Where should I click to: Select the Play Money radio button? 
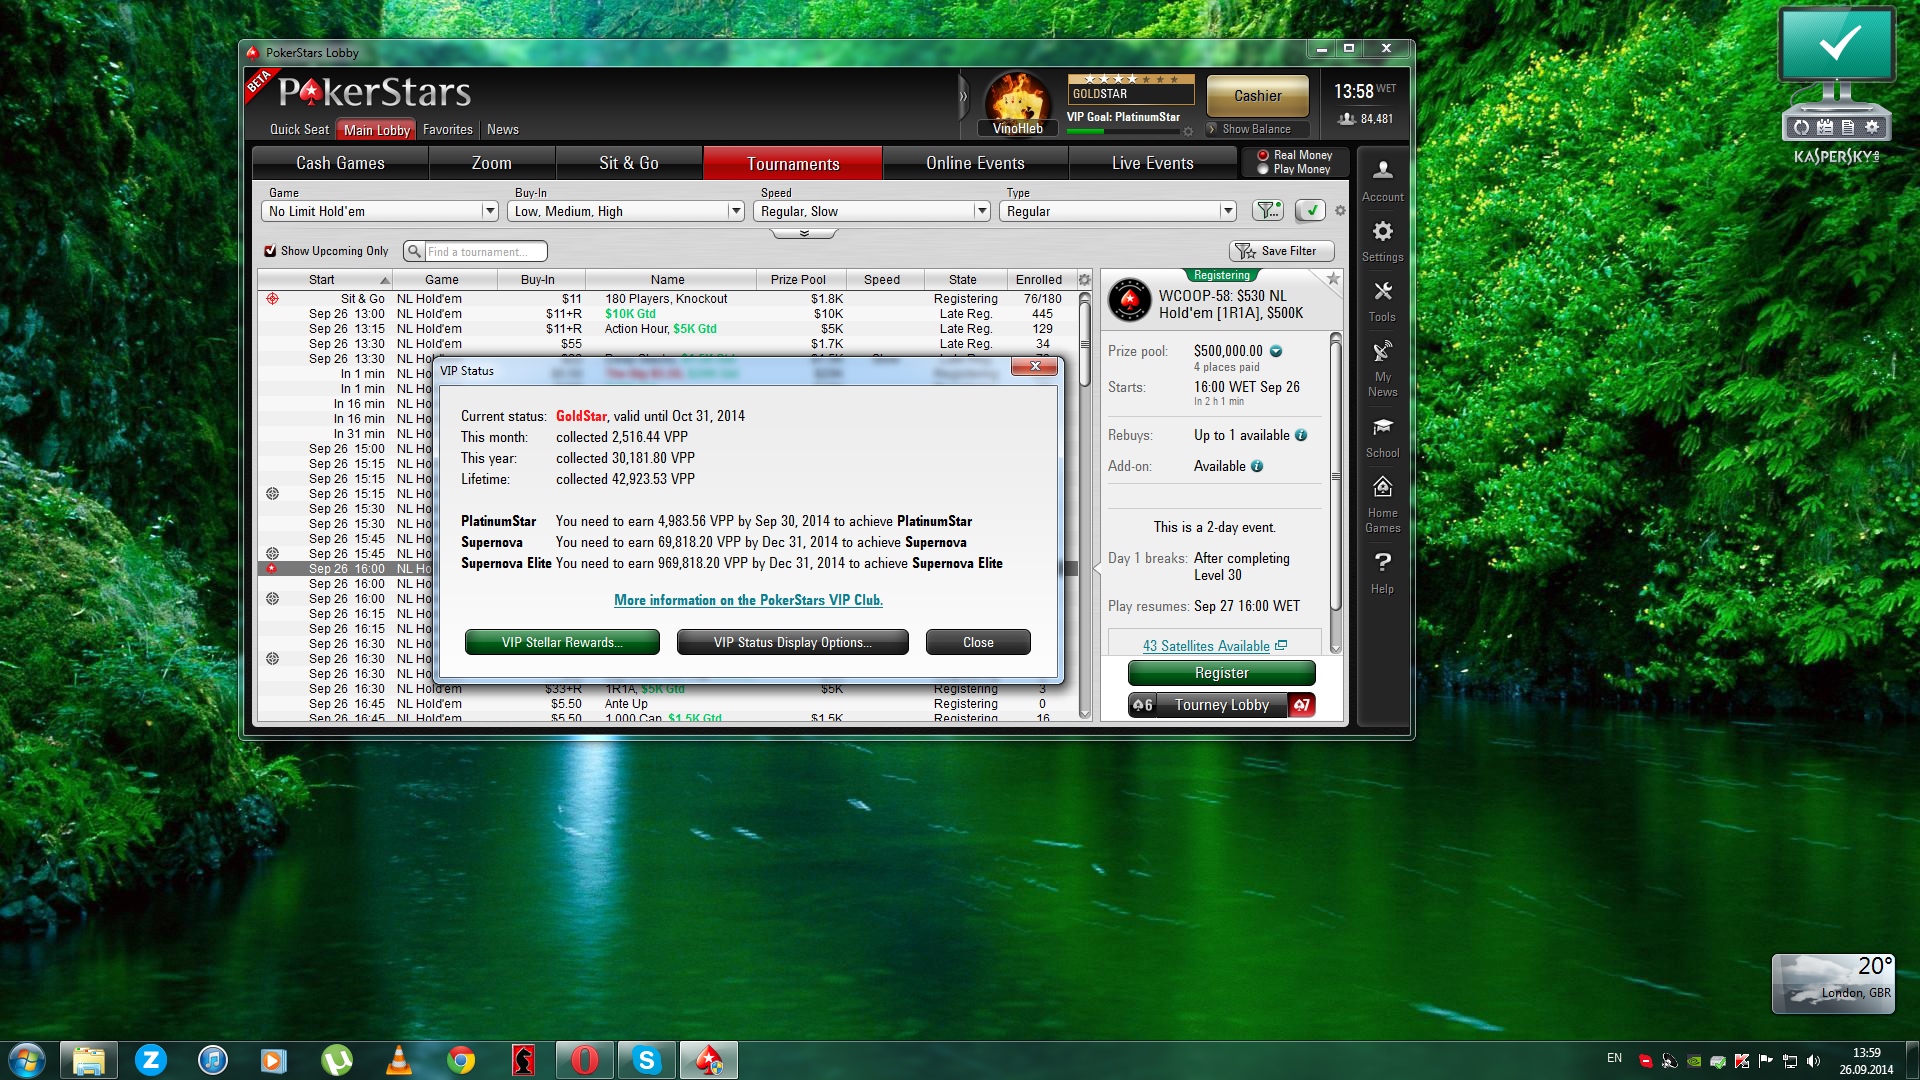[1263, 169]
